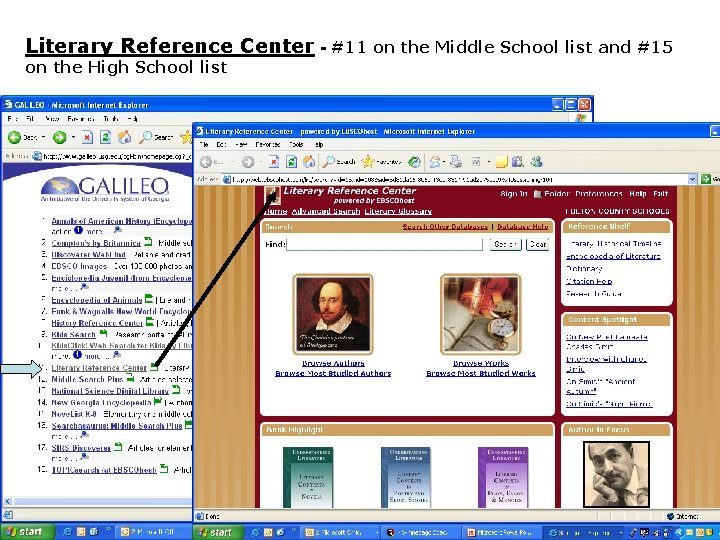Click the Back button in the GALILEO window
The height and width of the screenshot is (540, 720).
click(x=15, y=137)
